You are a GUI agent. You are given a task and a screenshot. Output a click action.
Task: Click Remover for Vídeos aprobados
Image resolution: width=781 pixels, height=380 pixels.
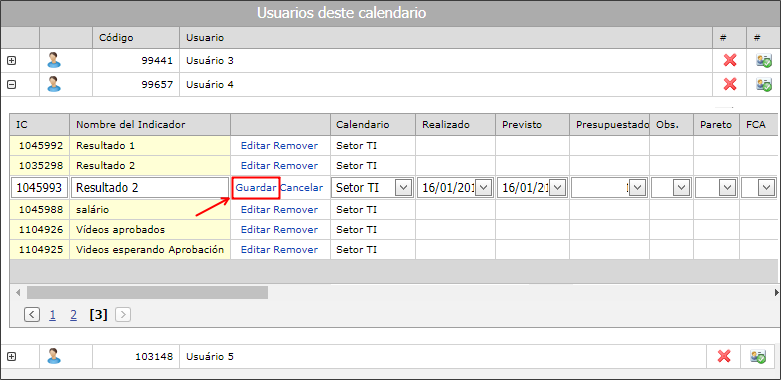point(295,230)
